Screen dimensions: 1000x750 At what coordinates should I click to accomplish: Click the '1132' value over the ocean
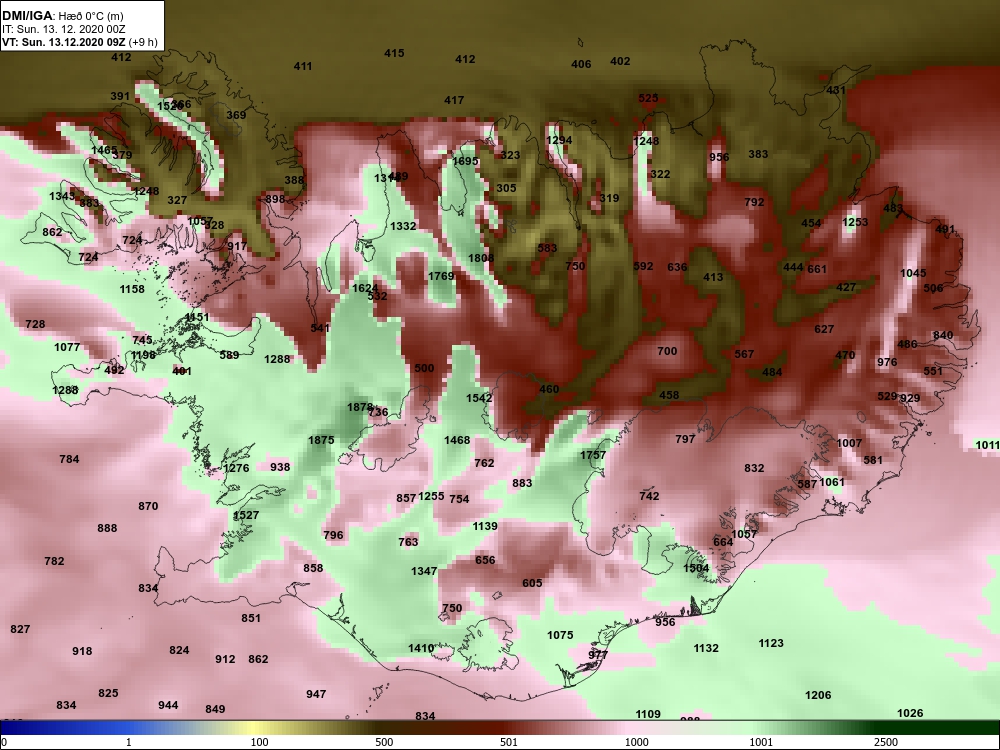706,648
